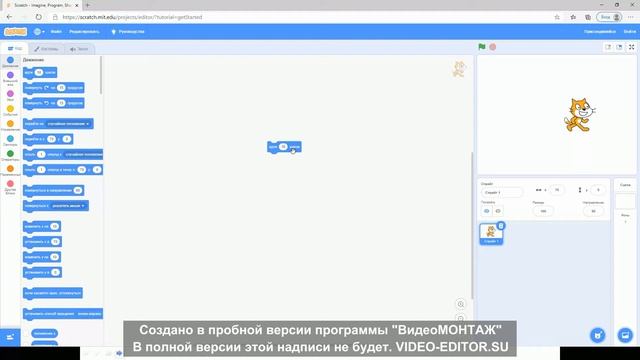Click the browser back arrow

9,17
